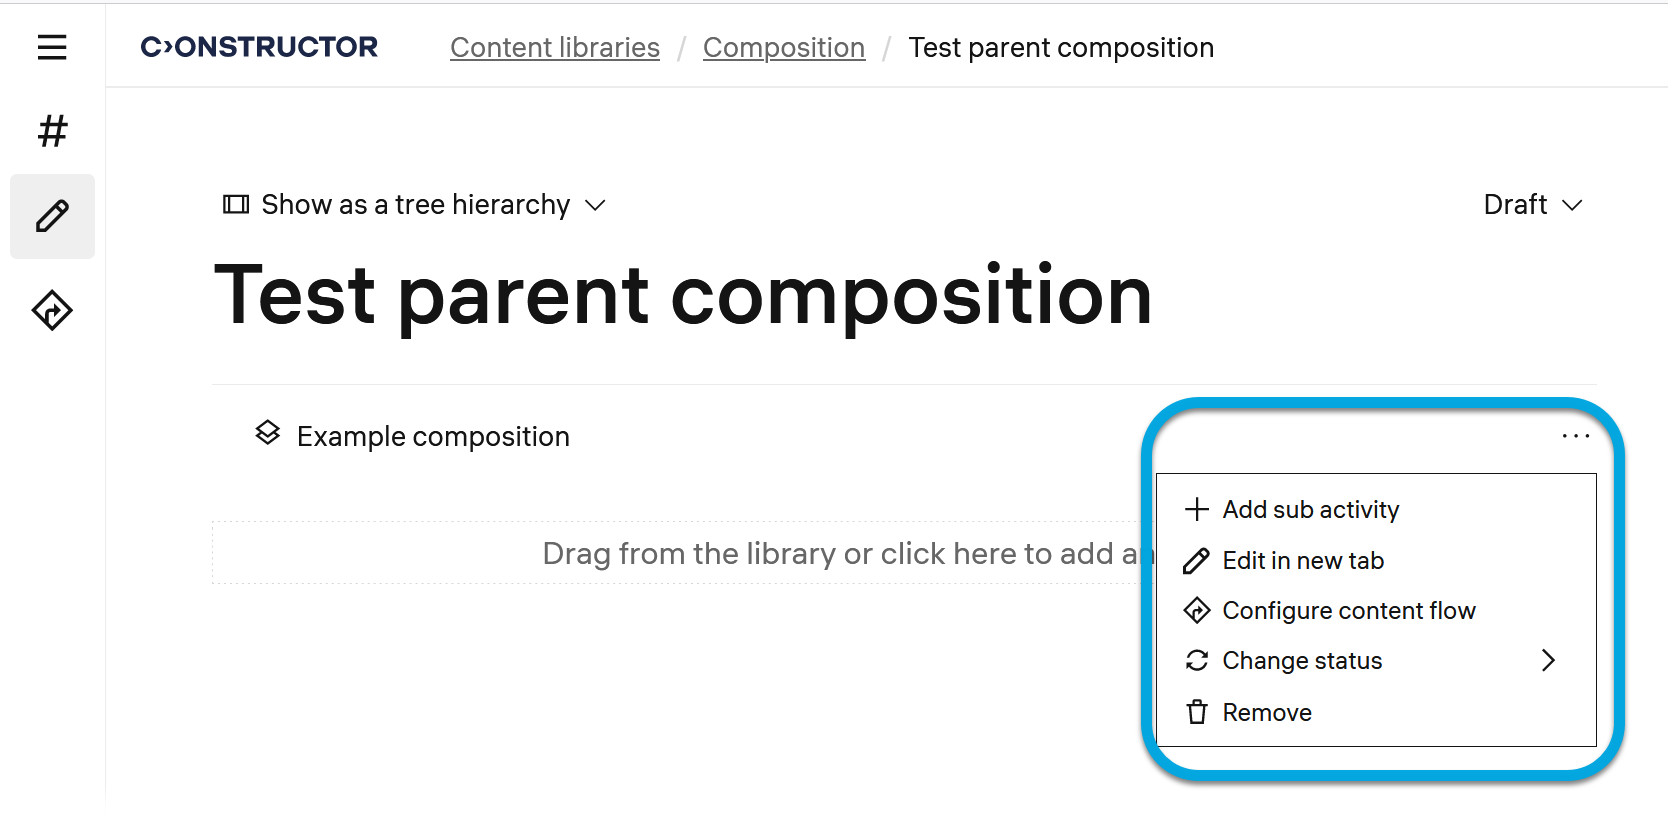
Task: Click the Constructor logo
Action: coord(259,47)
